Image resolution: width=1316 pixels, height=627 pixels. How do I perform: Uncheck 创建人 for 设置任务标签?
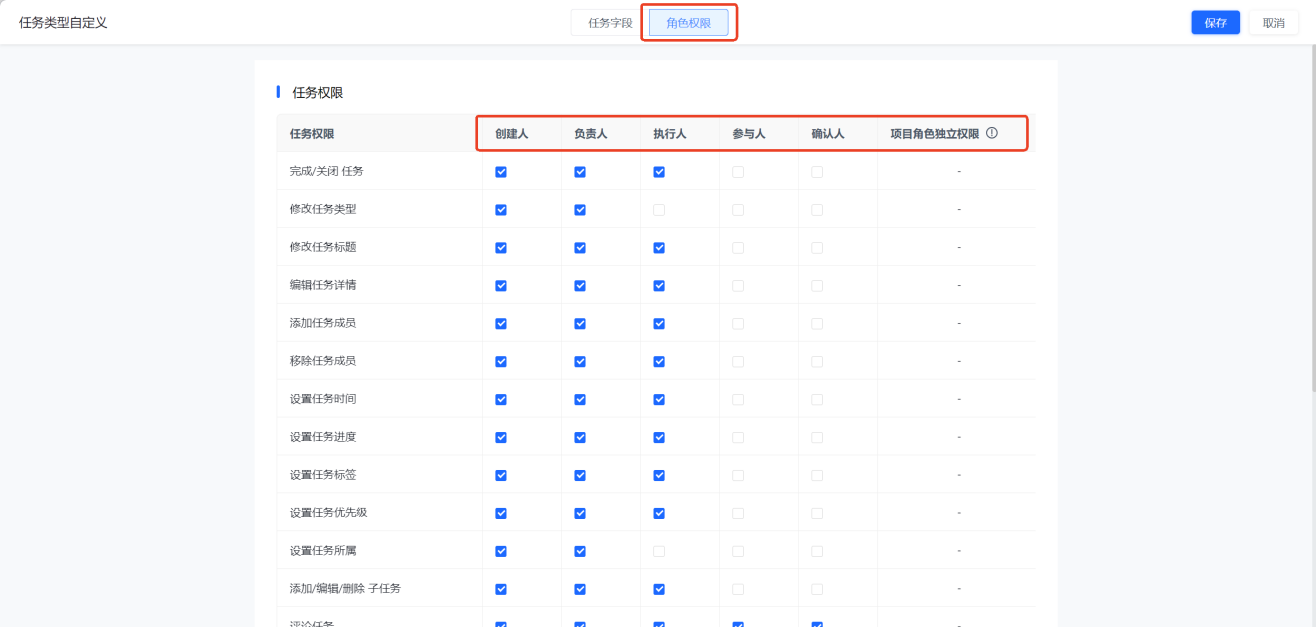coord(501,475)
